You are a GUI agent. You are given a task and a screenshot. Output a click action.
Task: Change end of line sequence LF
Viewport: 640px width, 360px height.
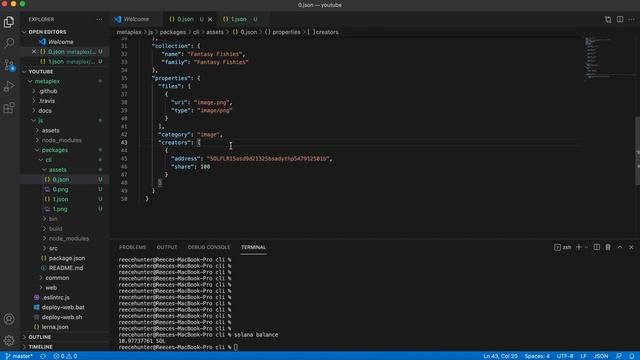[584, 356]
